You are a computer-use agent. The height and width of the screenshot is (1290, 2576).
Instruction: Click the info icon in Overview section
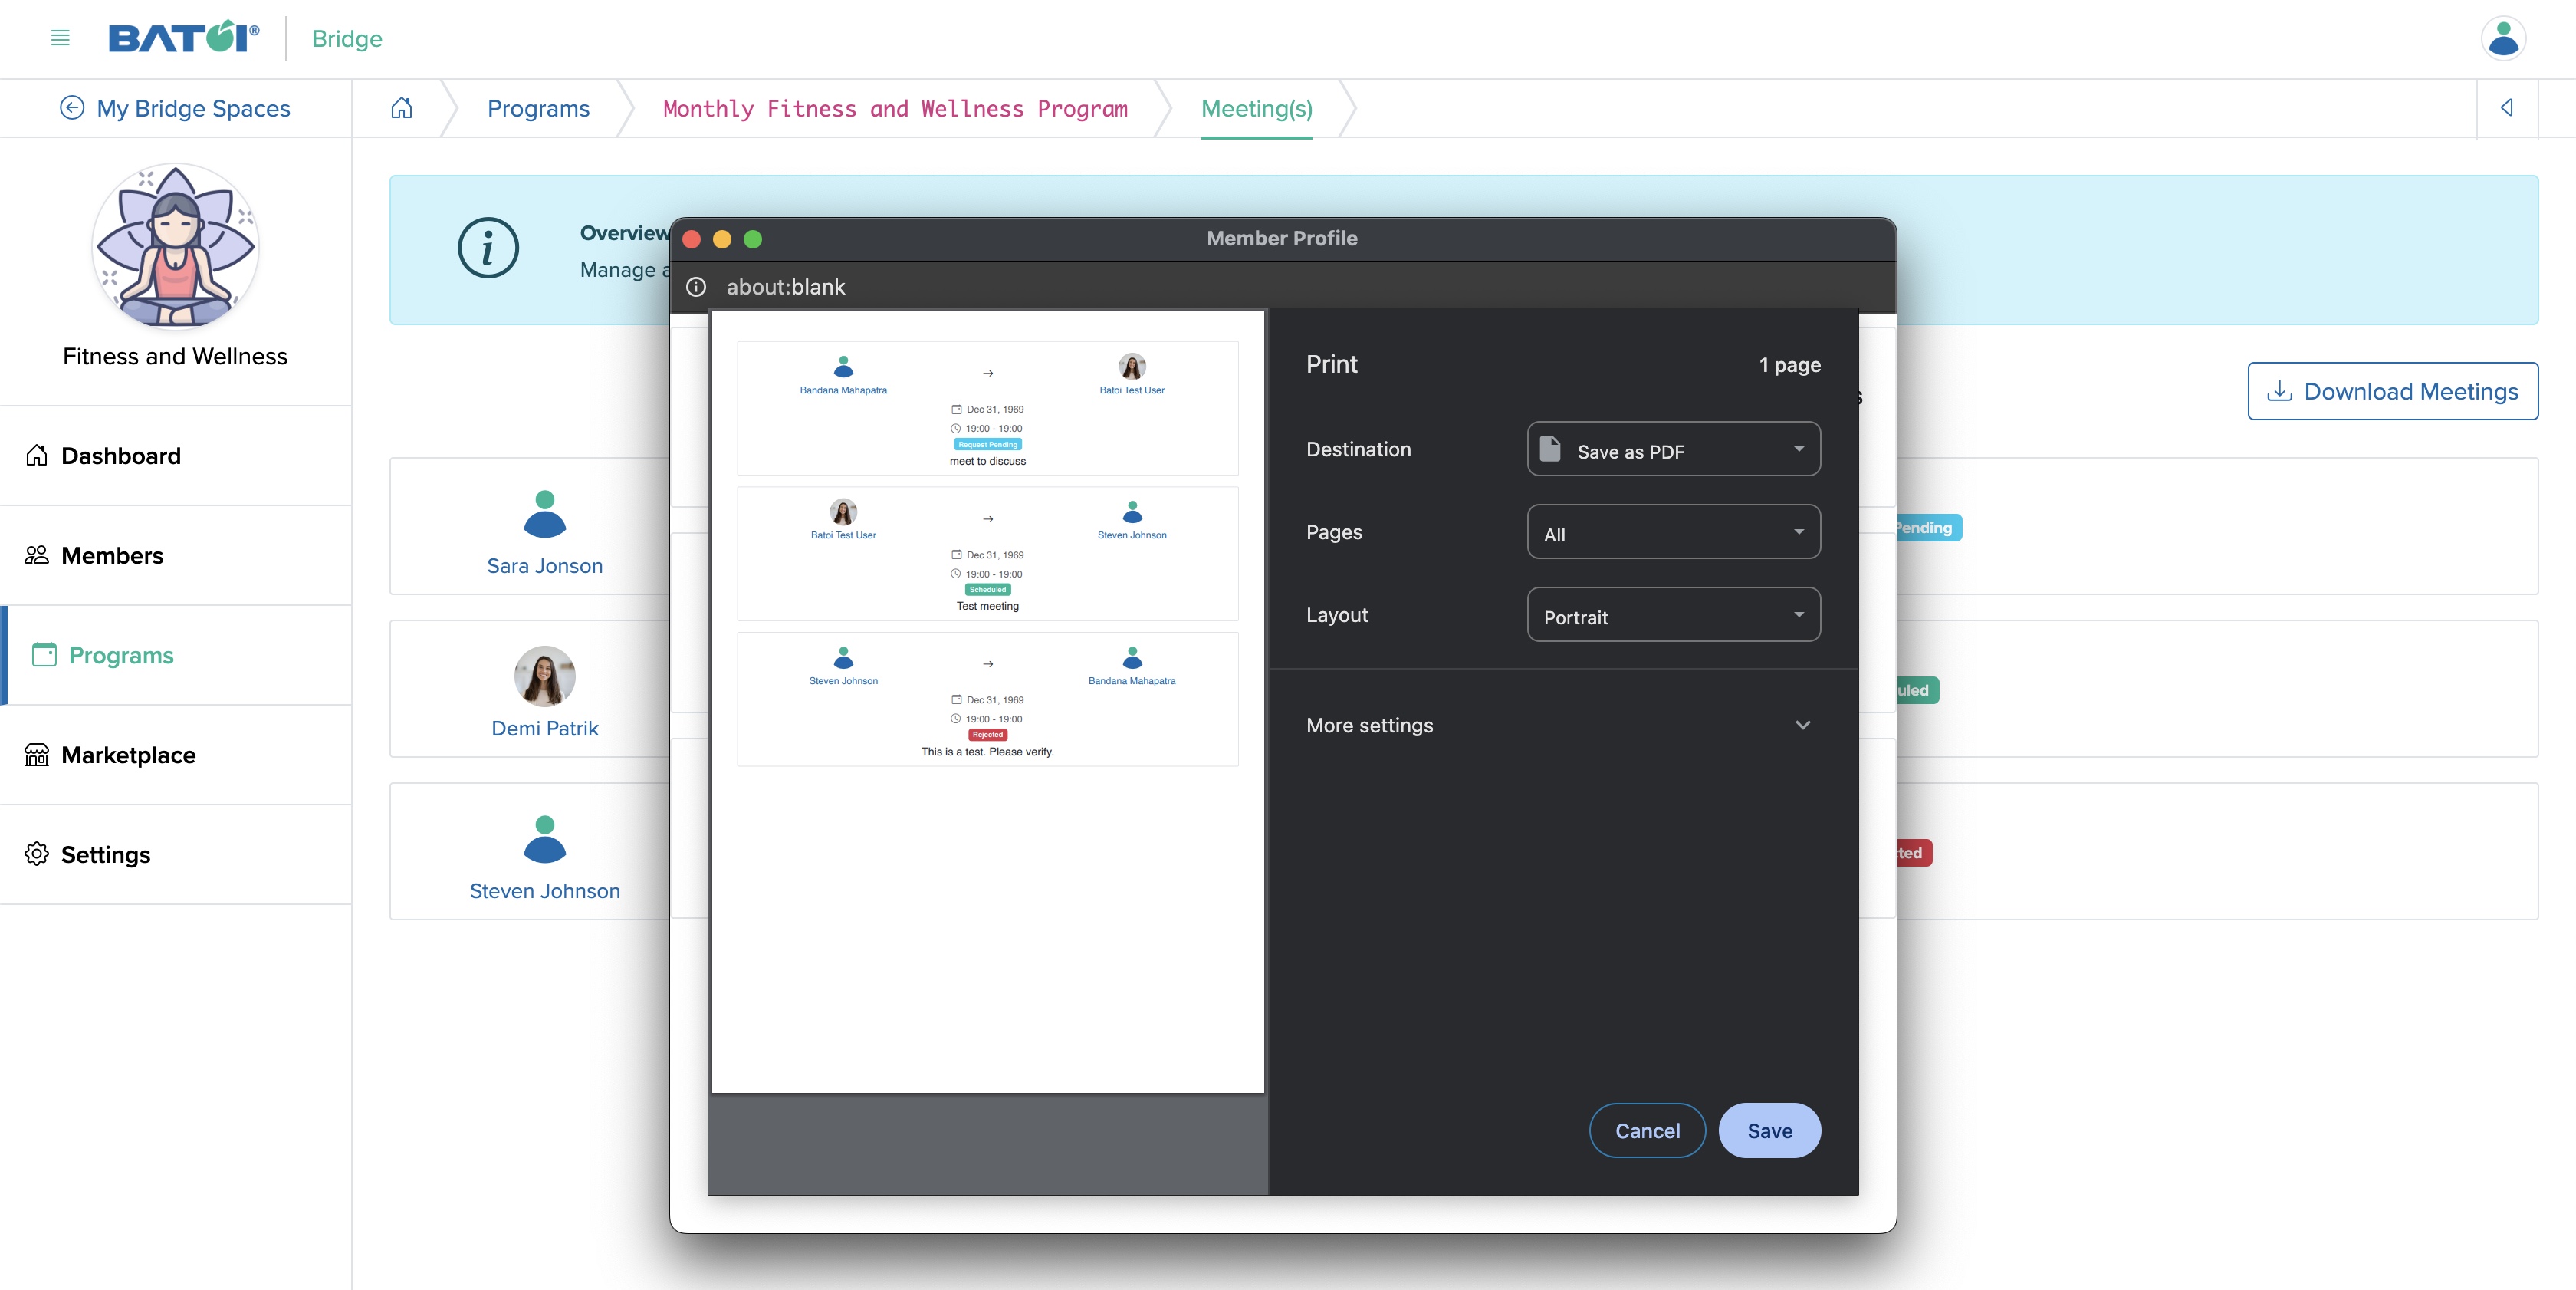(x=485, y=248)
